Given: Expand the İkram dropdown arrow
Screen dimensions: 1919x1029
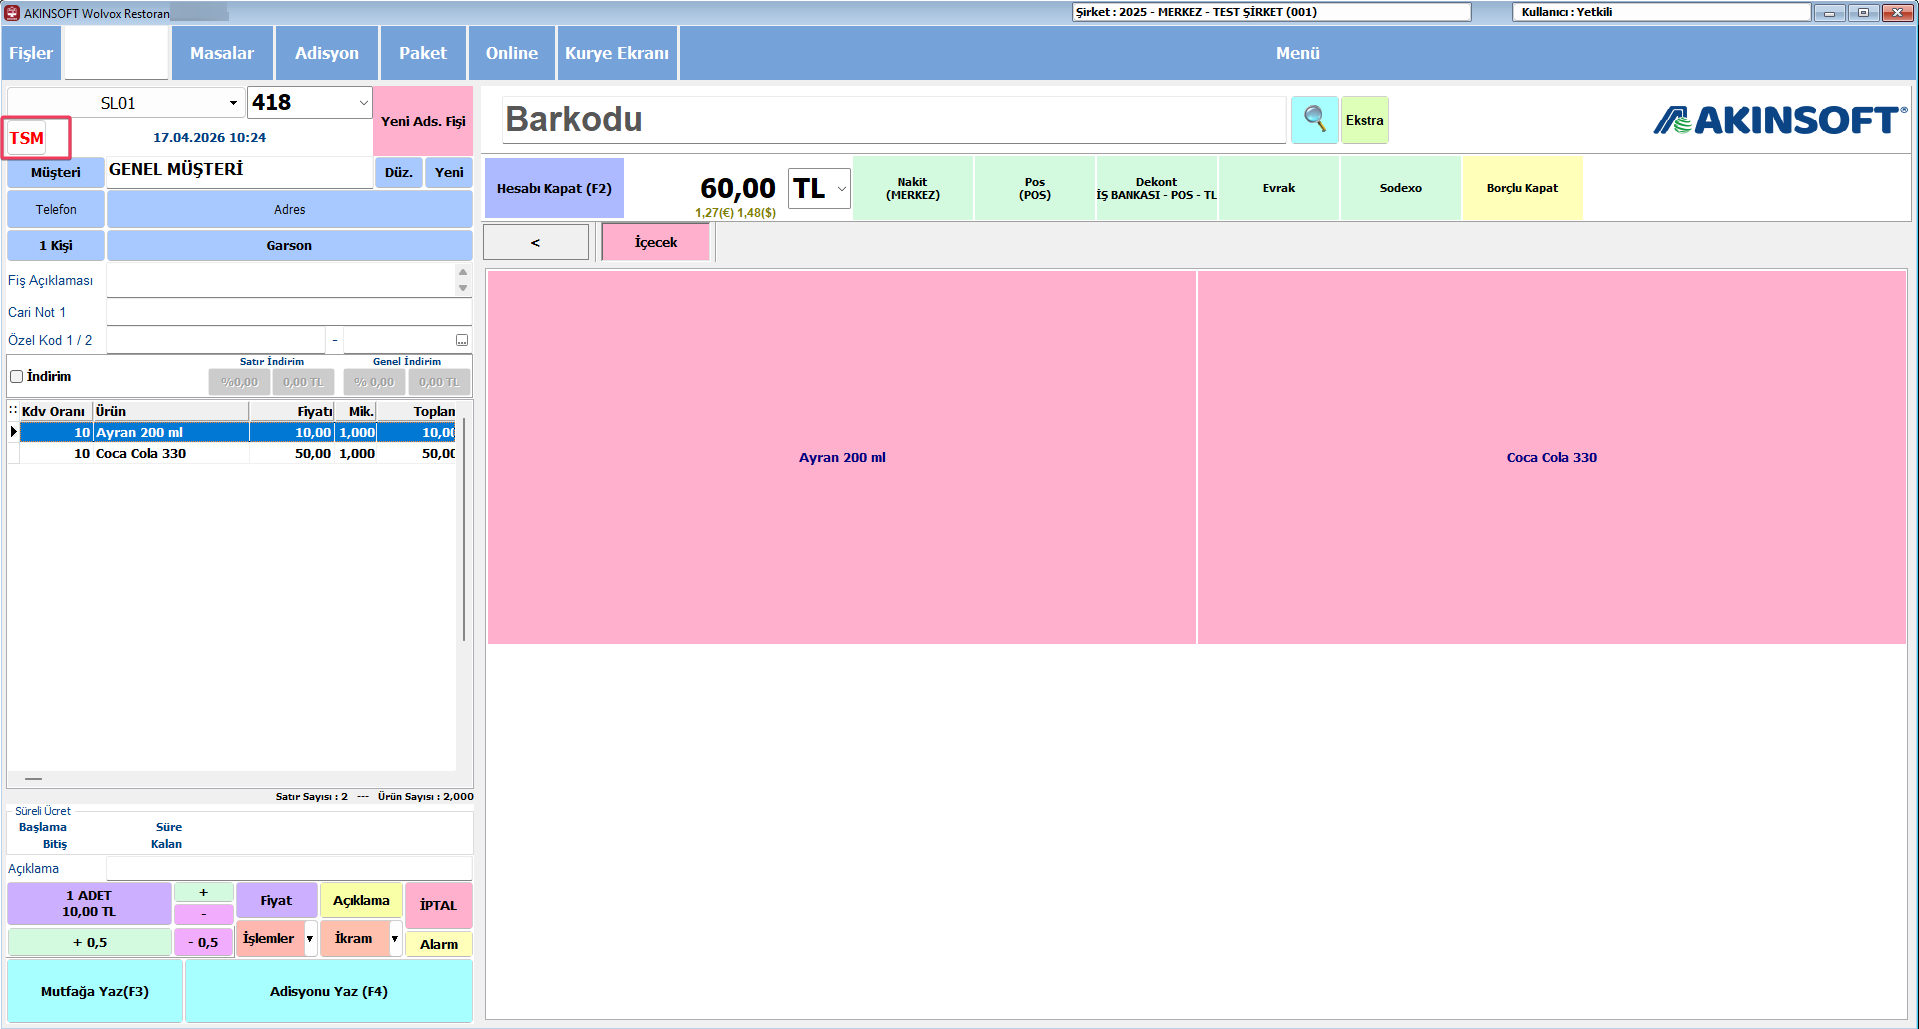Looking at the screenshot, I should (395, 939).
